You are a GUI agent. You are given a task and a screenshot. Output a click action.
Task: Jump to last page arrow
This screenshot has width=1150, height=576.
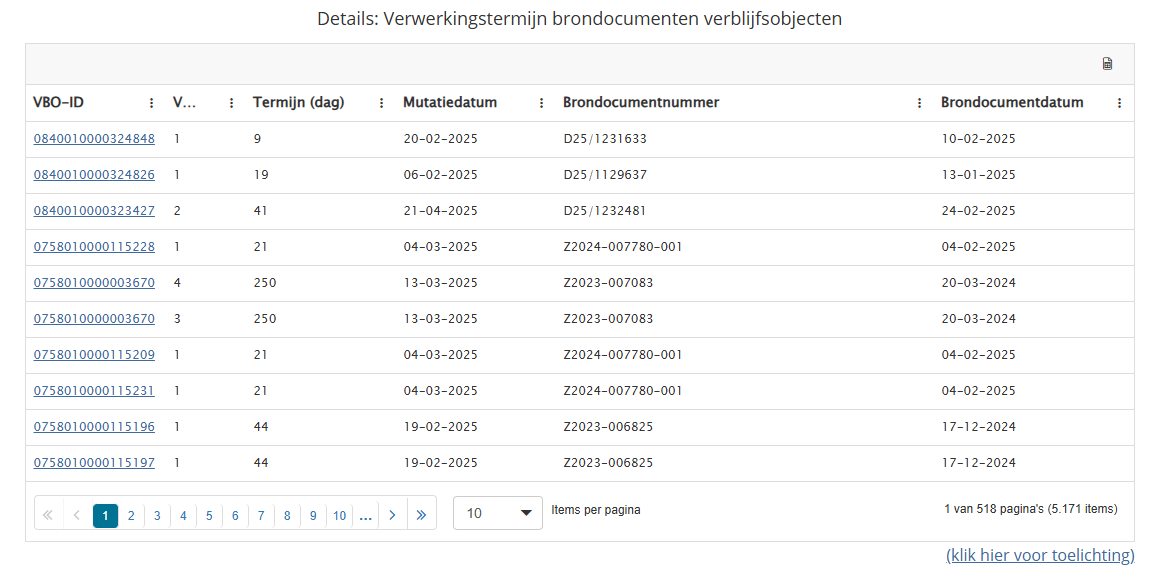tap(421, 515)
